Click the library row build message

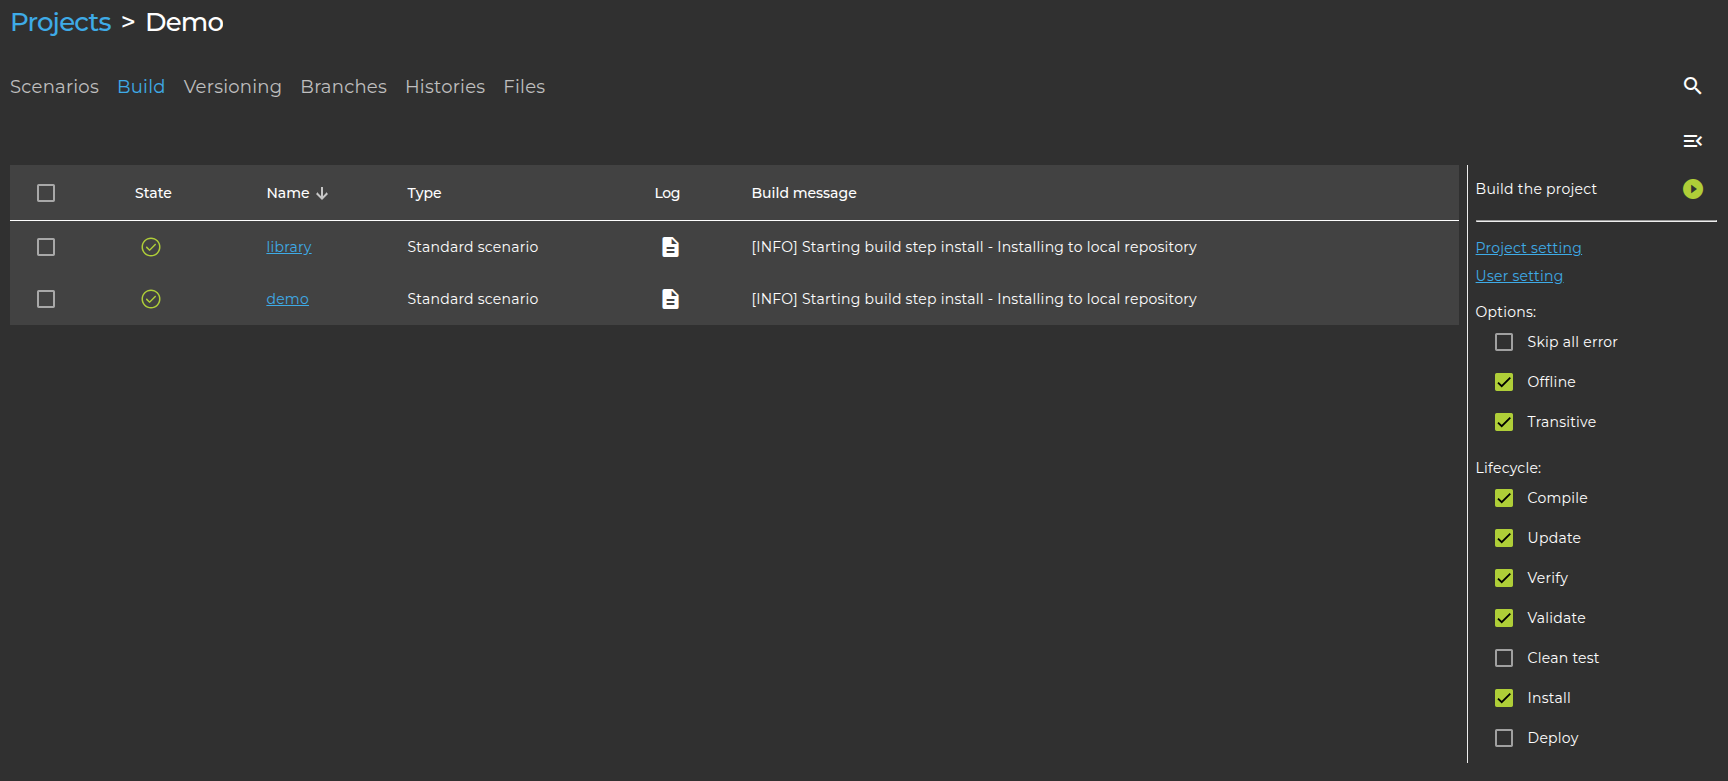[x=974, y=247]
